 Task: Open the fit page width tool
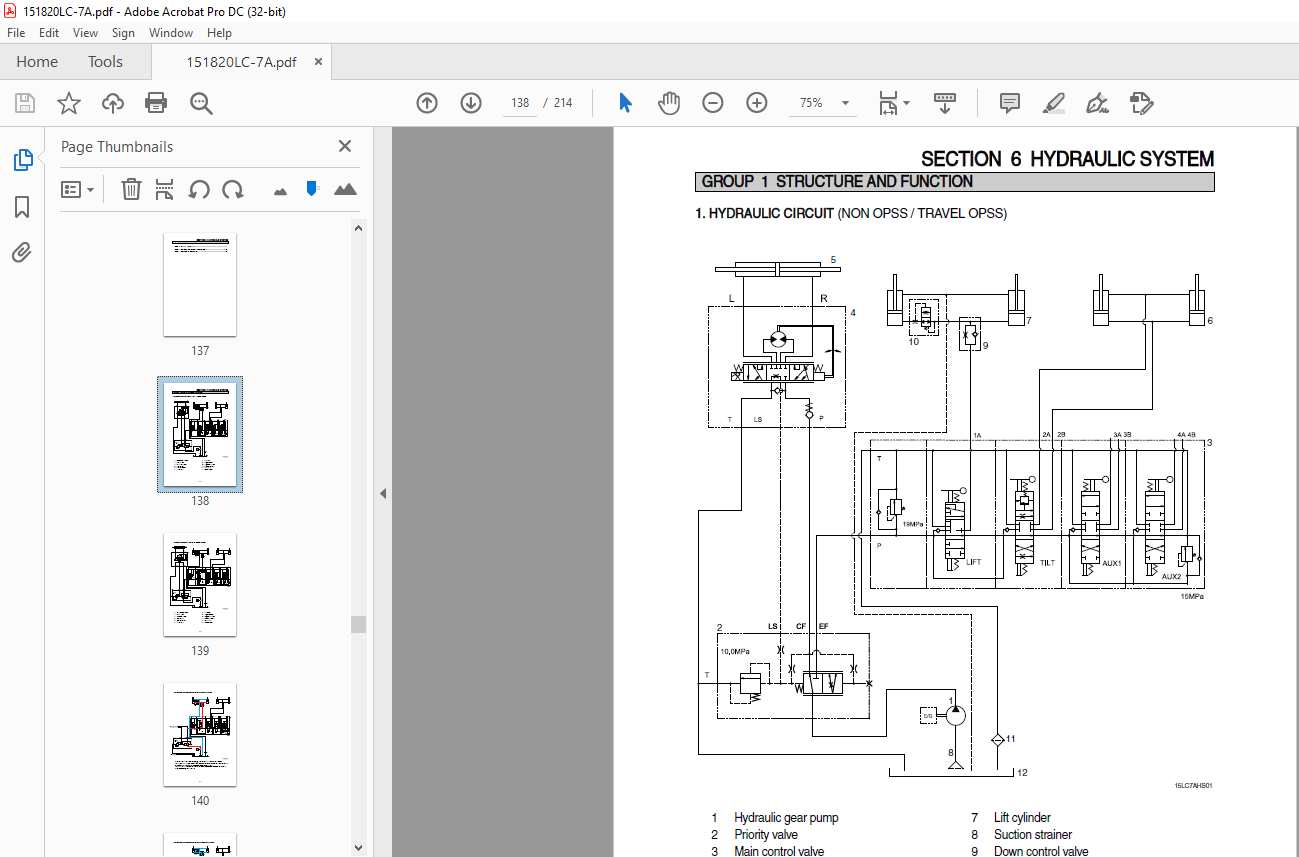click(888, 103)
